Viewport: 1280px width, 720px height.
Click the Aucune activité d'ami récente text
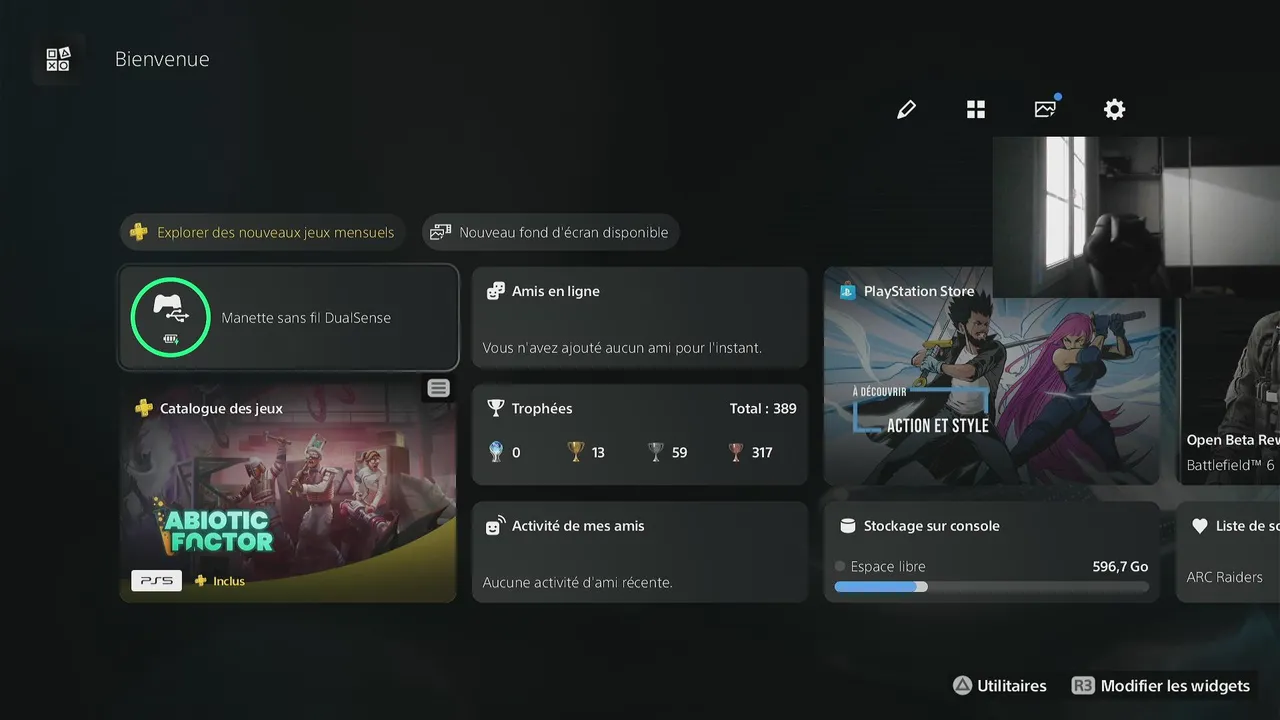pos(578,582)
